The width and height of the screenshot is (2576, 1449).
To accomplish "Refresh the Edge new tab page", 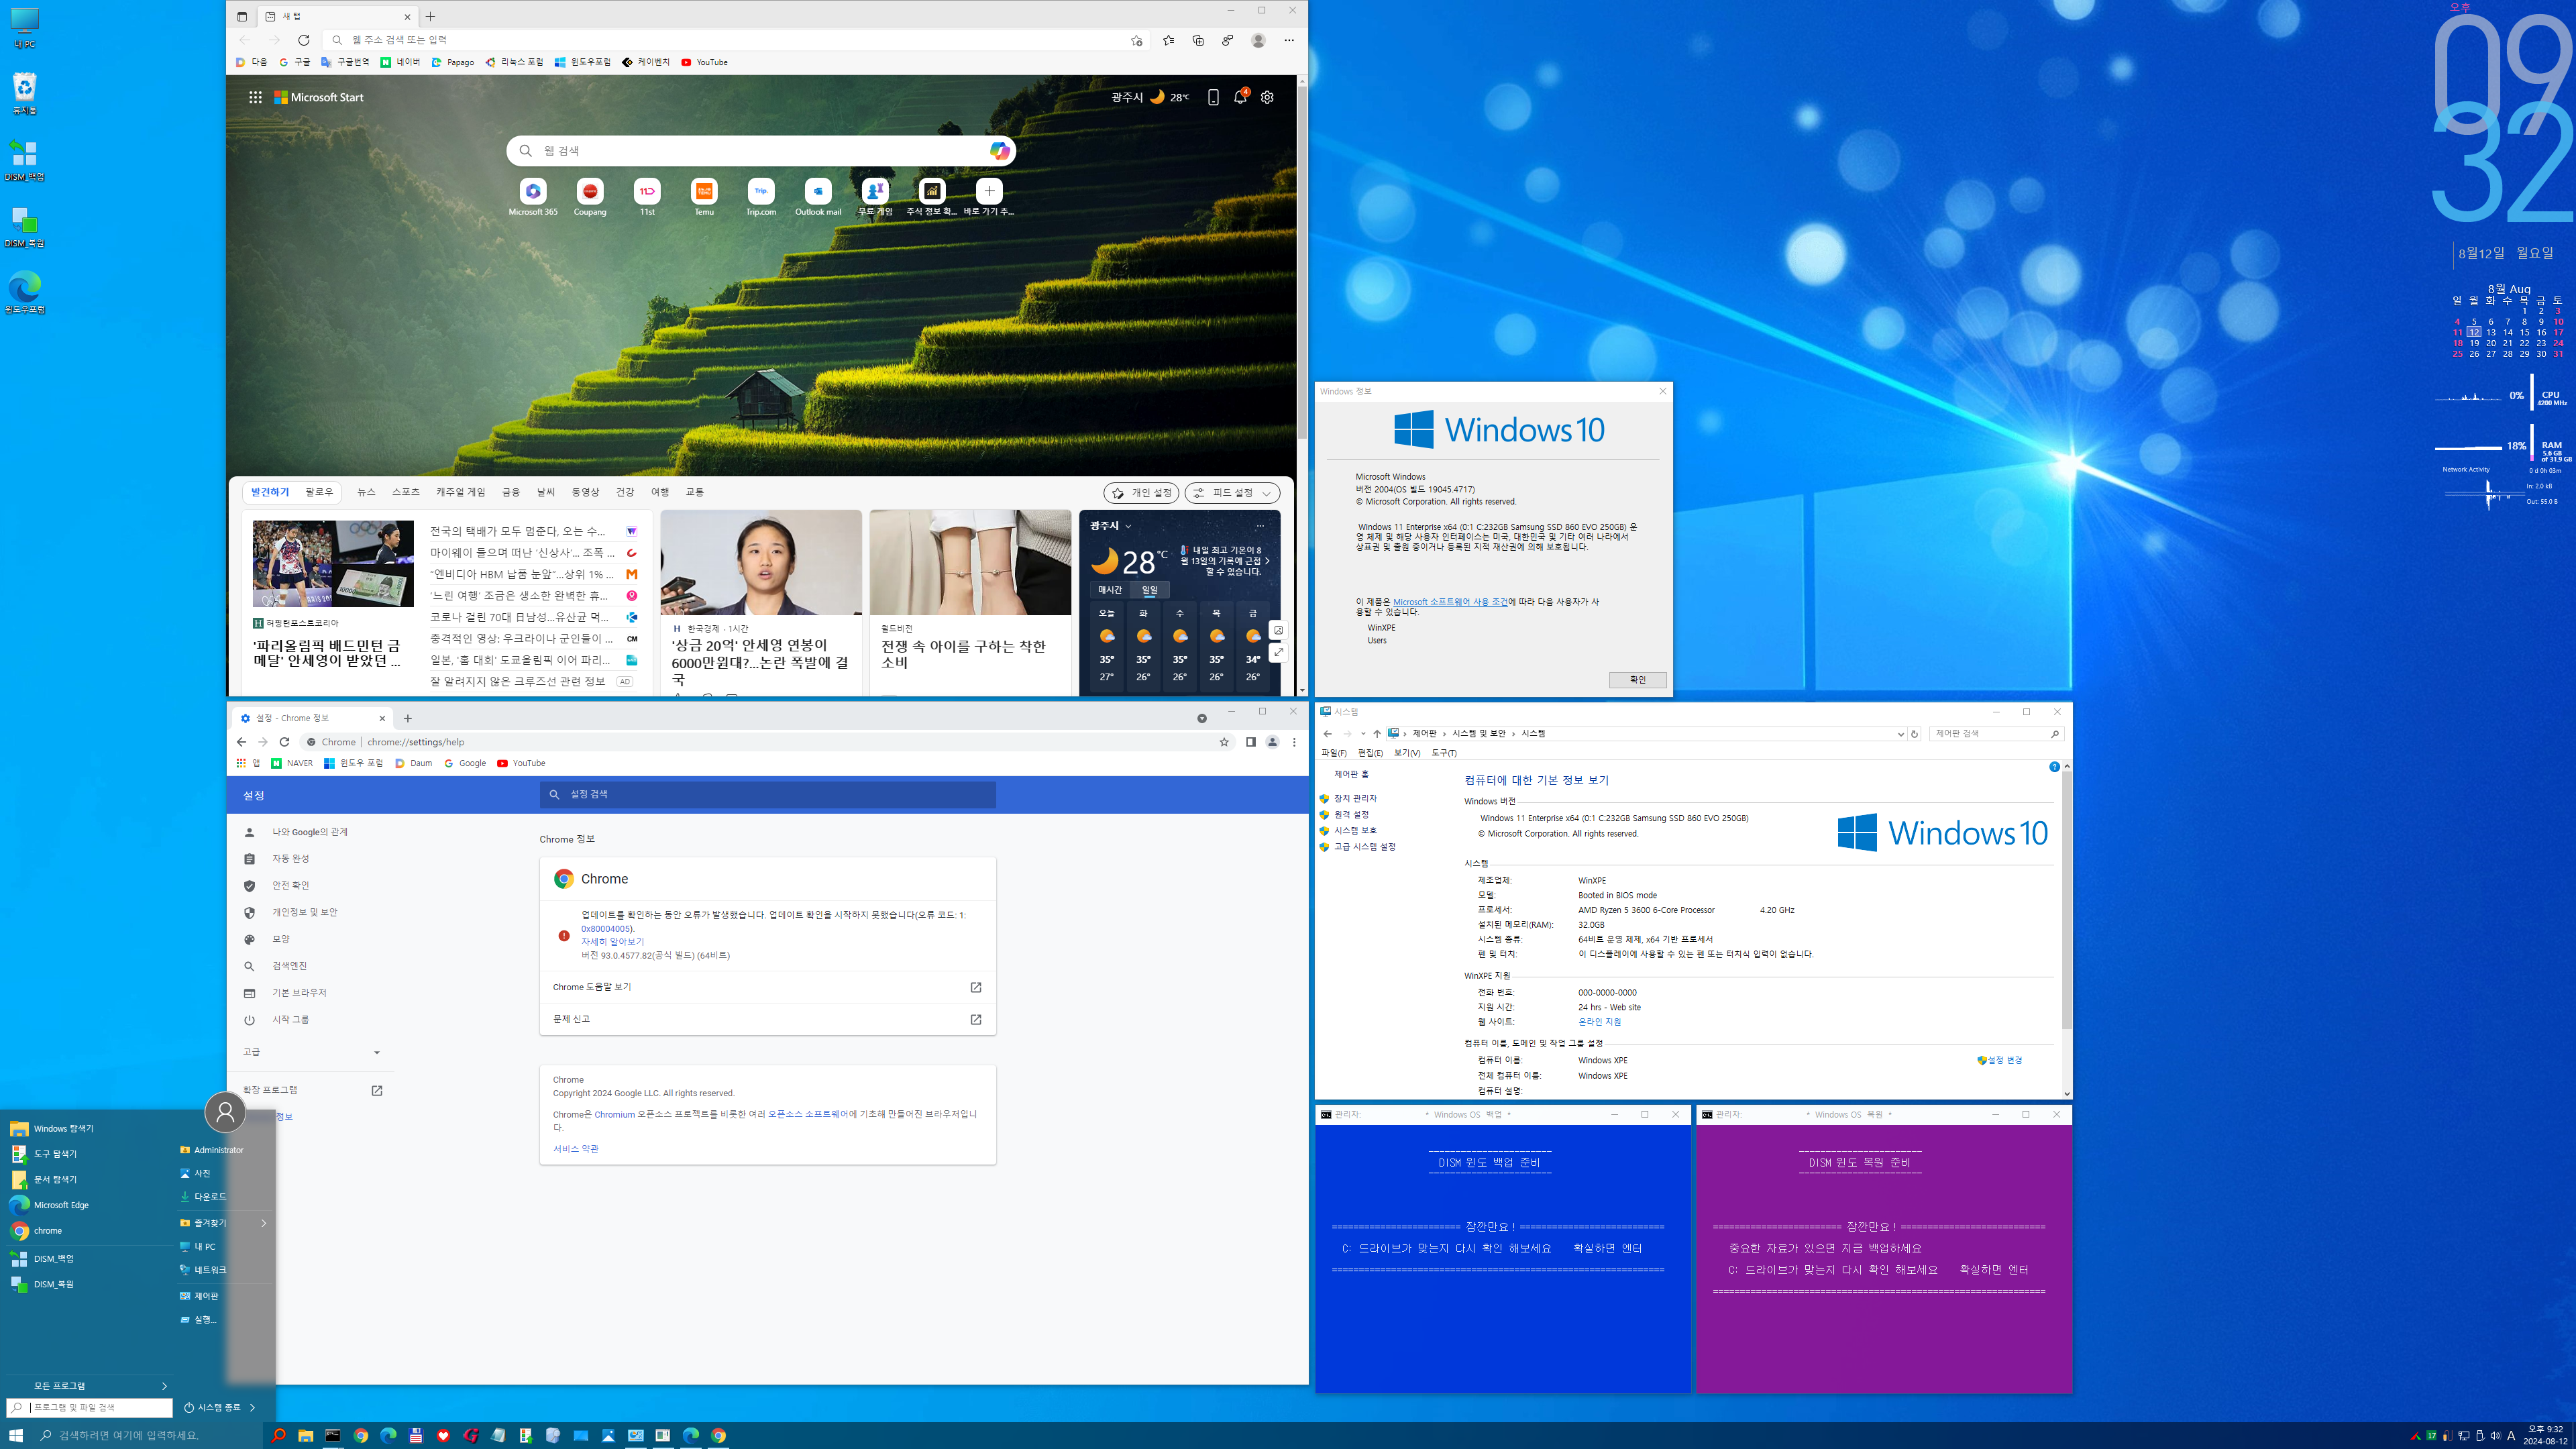I will click(304, 40).
